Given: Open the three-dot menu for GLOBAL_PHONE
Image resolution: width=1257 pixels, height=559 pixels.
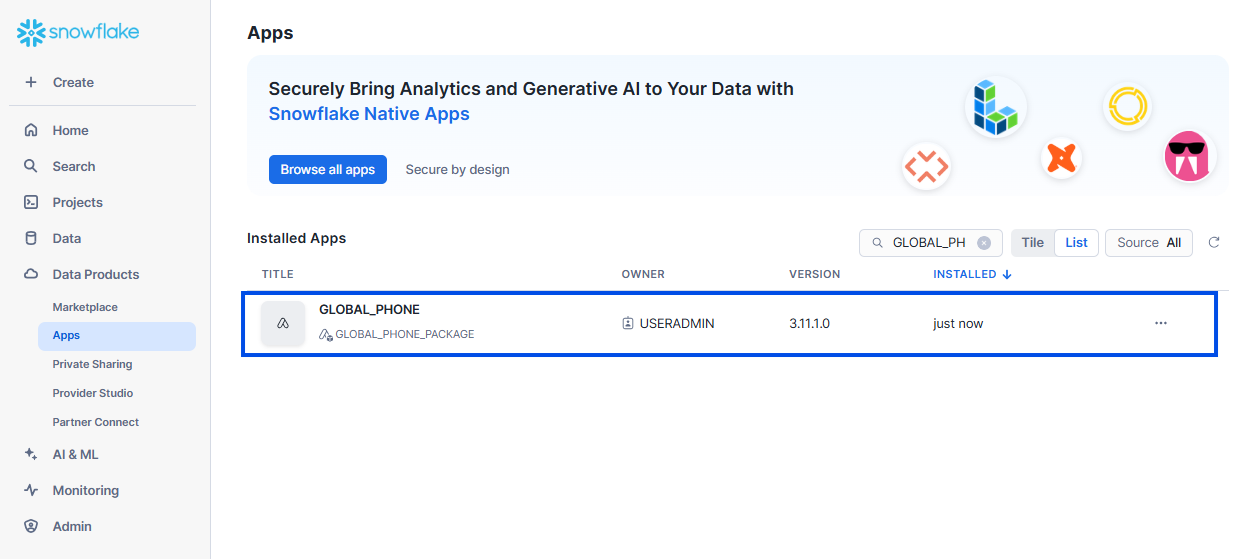Looking at the screenshot, I should coord(1161,323).
